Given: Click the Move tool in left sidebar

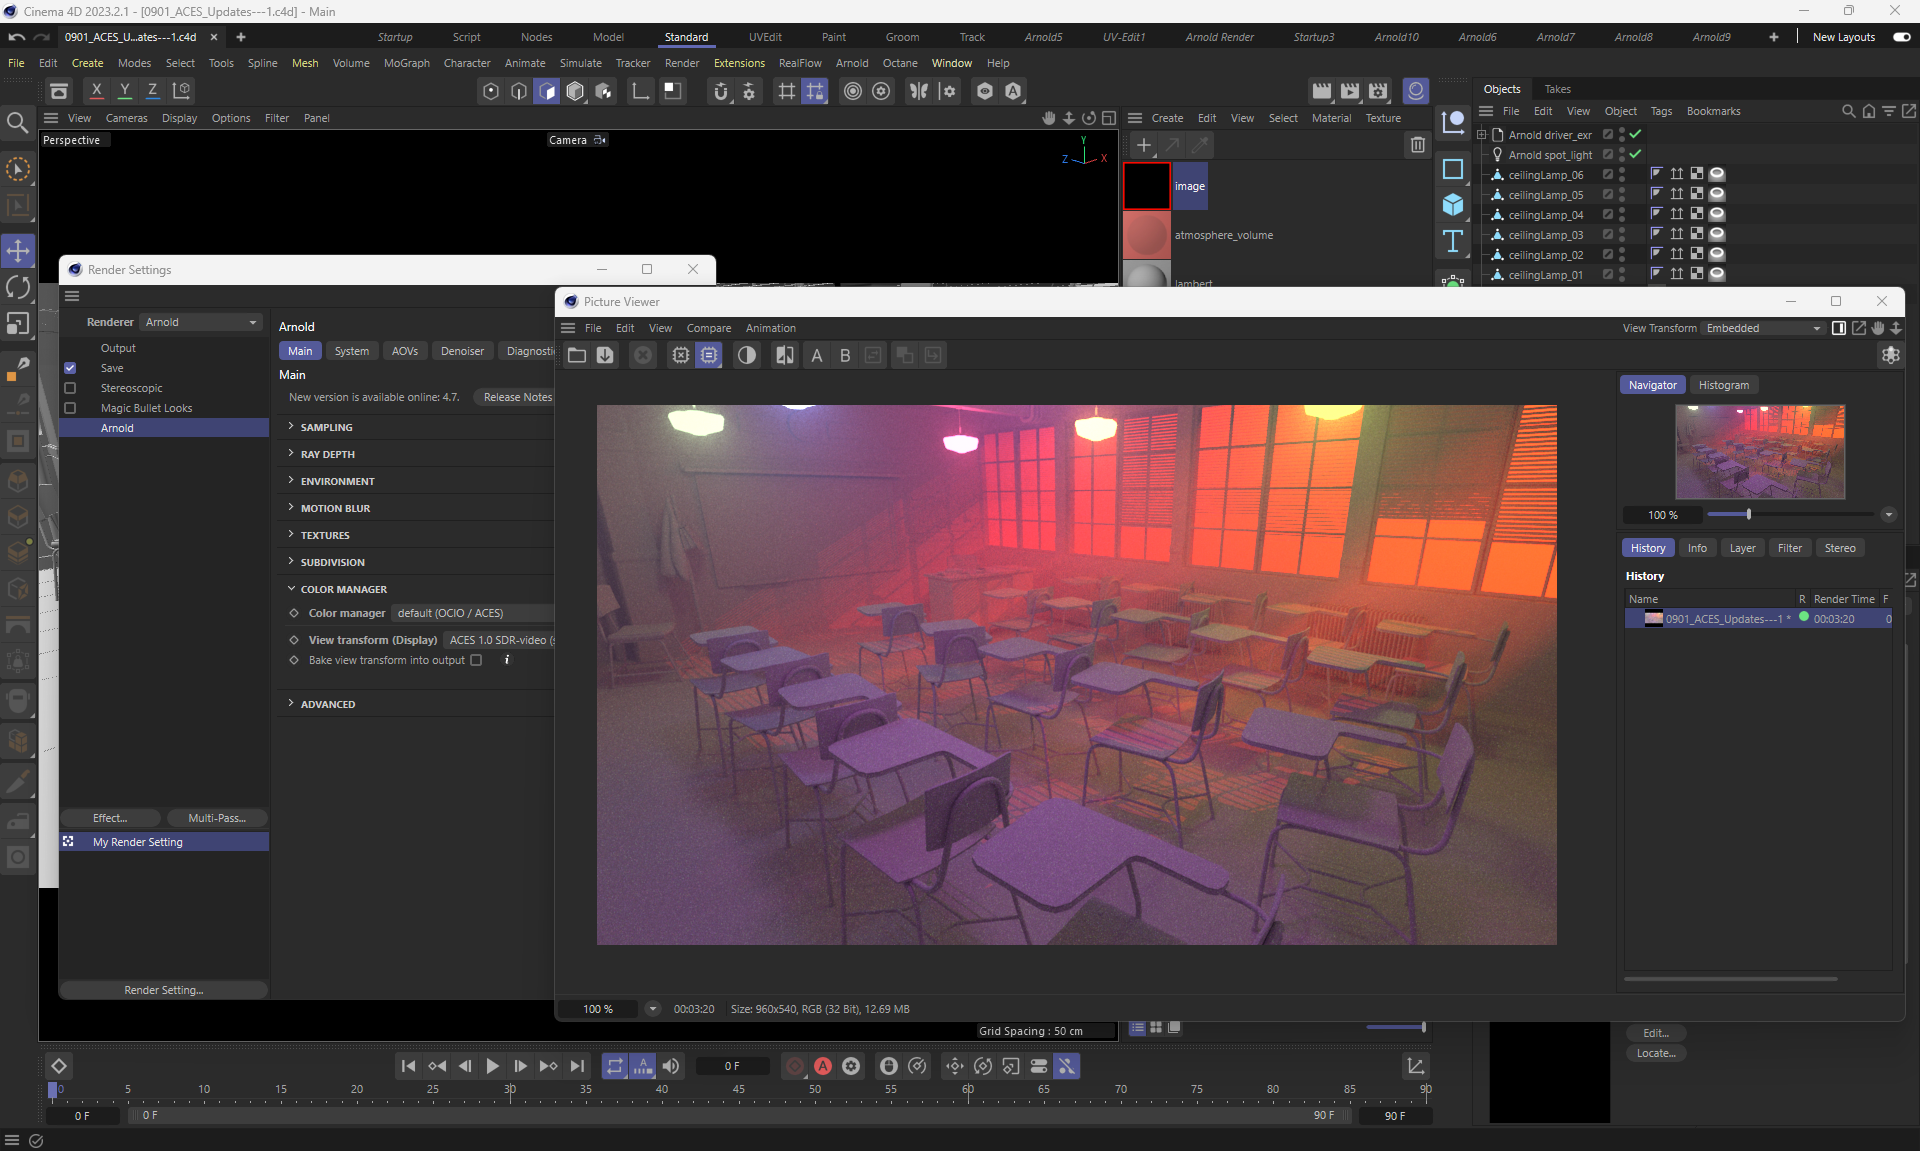Looking at the screenshot, I should tap(18, 250).
